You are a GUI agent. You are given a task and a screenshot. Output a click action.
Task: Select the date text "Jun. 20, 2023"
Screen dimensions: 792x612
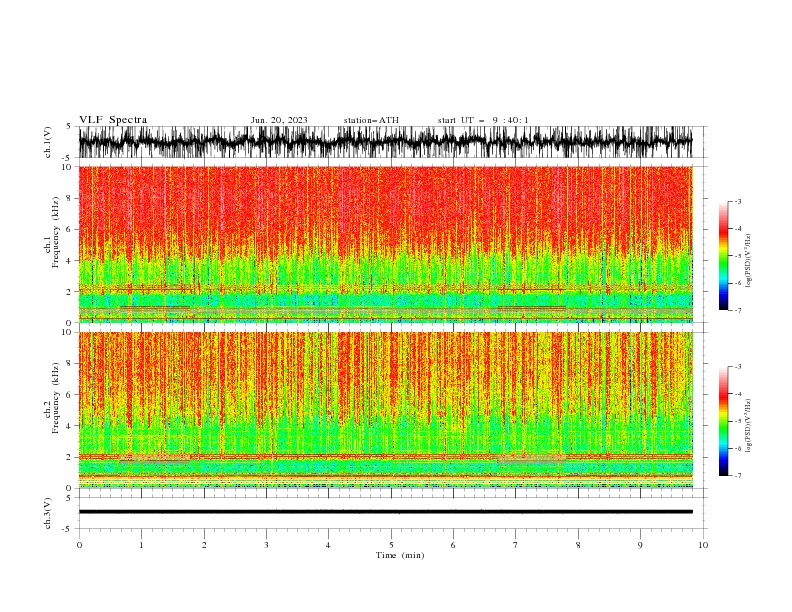click(x=279, y=120)
